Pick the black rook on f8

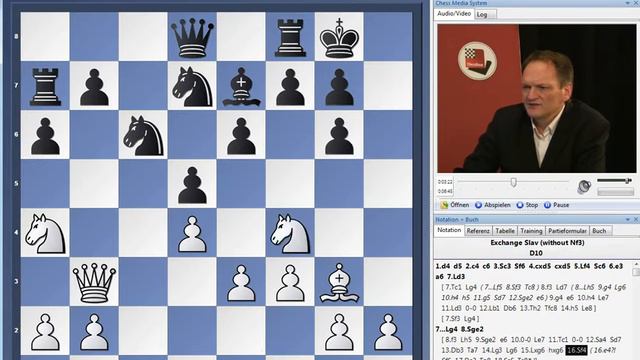pyautogui.click(x=290, y=38)
